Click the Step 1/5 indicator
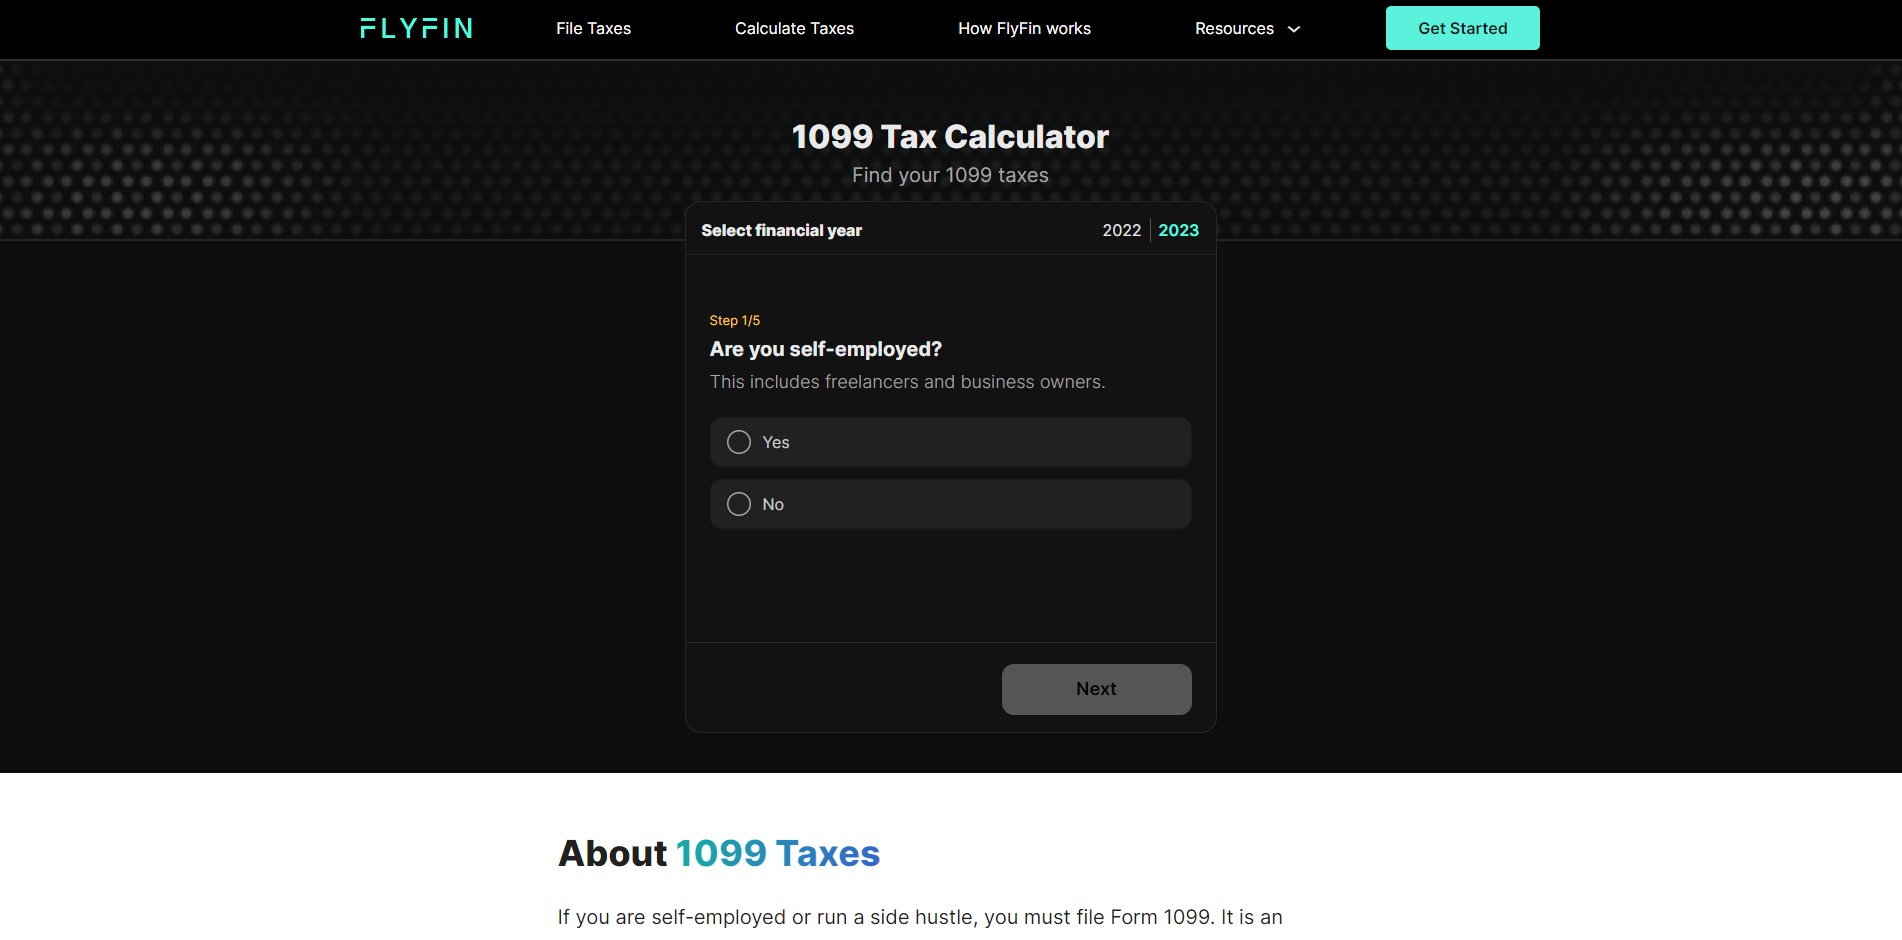 (734, 320)
